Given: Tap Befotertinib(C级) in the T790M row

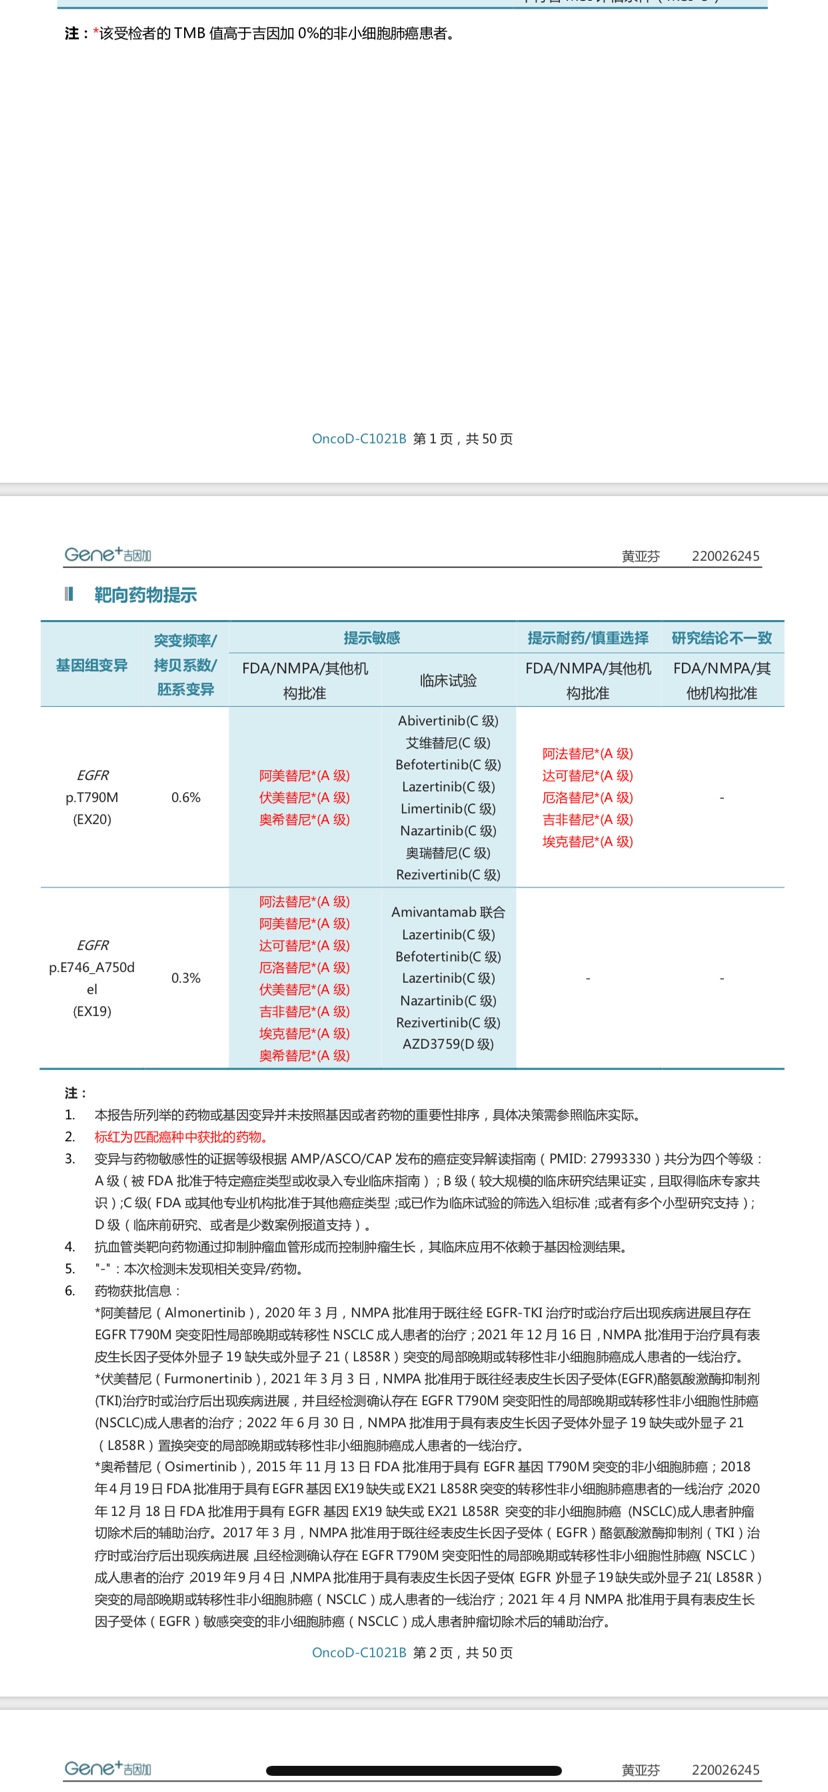Looking at the screenshot, I should 448,764.
